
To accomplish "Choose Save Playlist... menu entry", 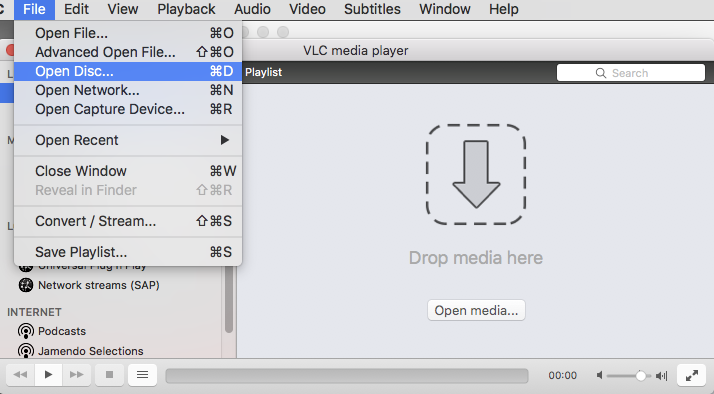I will [128, 252].
